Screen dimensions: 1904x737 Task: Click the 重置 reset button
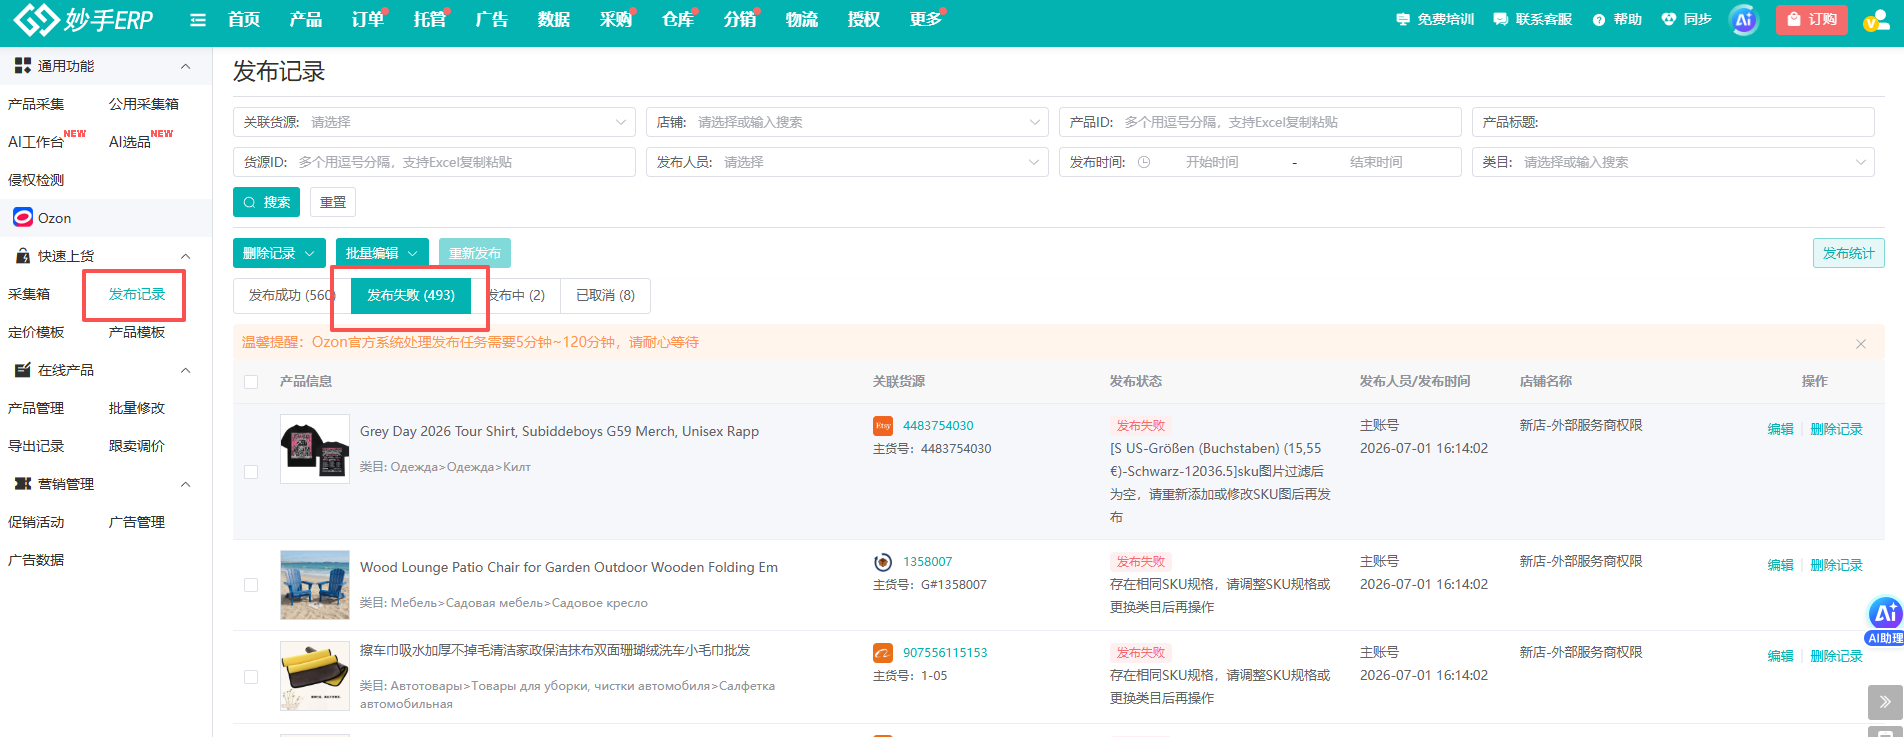(333, 202)
